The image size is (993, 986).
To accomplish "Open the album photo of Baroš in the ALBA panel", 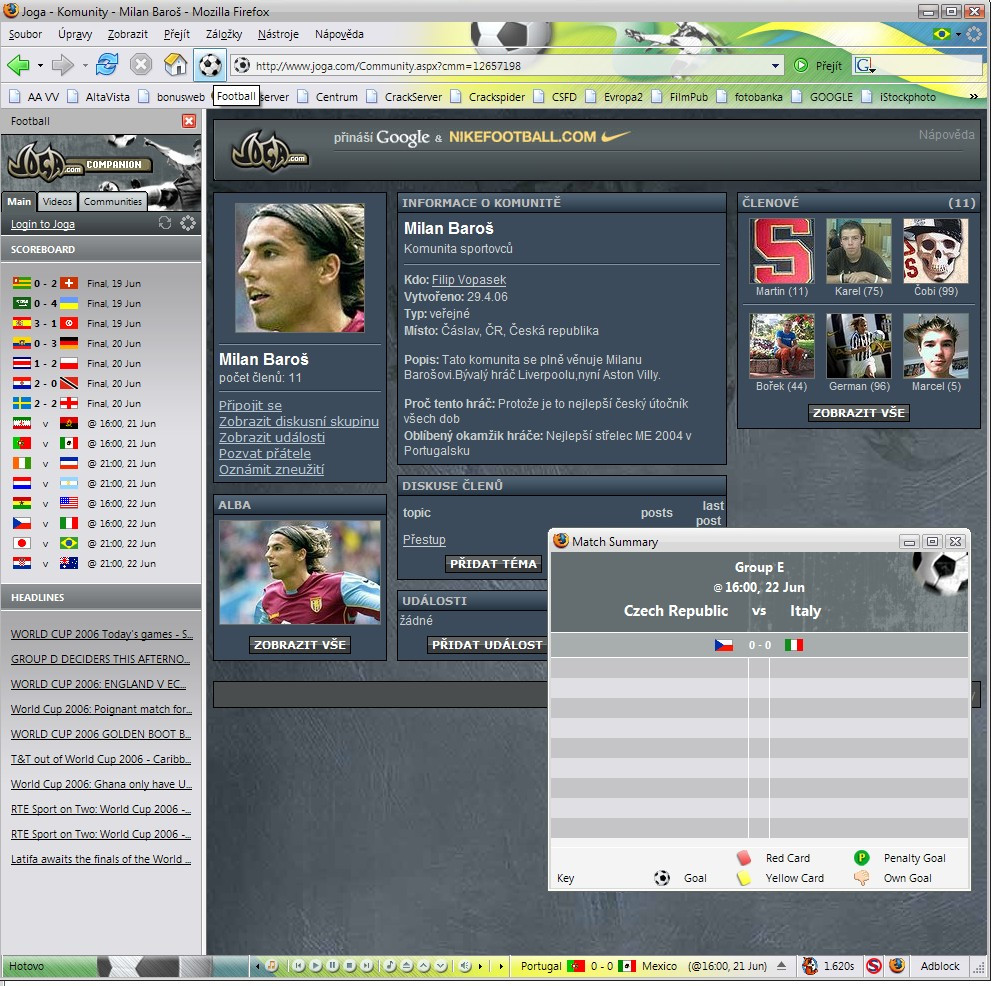I will click(x=300, y=572).
